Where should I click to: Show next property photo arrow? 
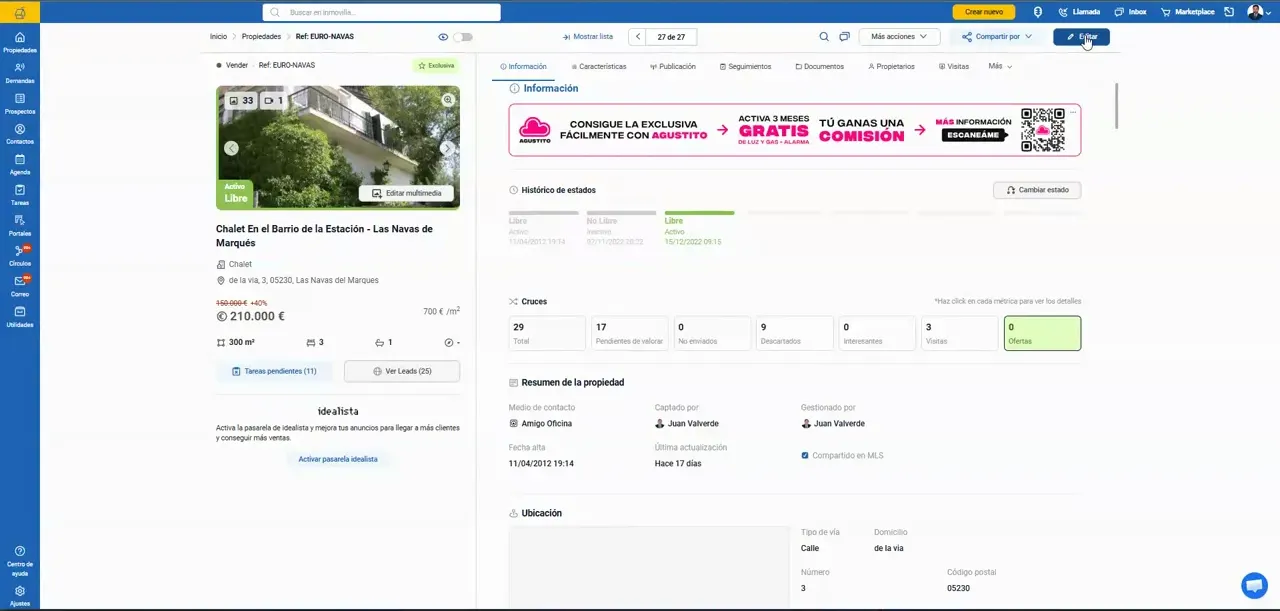click(446, 148)
